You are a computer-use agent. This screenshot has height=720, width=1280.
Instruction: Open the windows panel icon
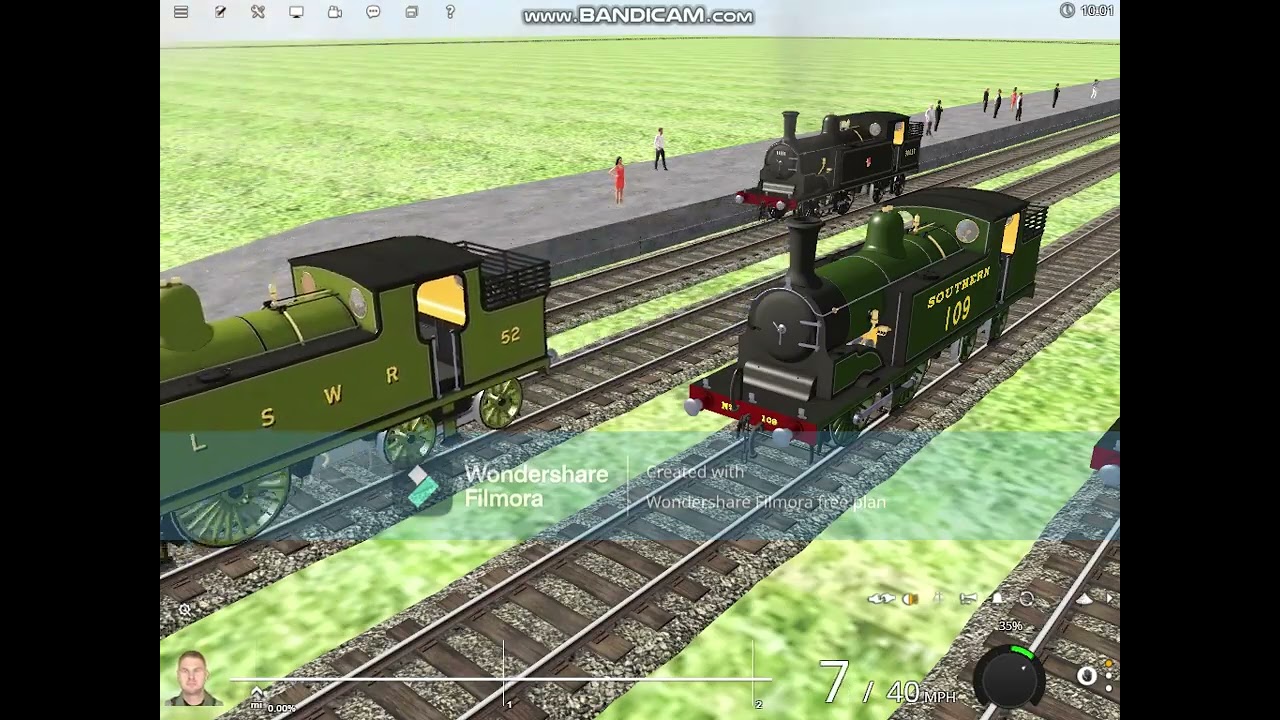tap(411, 12)
